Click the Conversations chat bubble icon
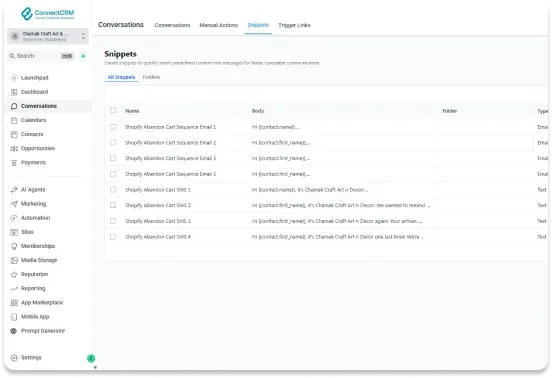552x378 pixels. click(14, 106)
